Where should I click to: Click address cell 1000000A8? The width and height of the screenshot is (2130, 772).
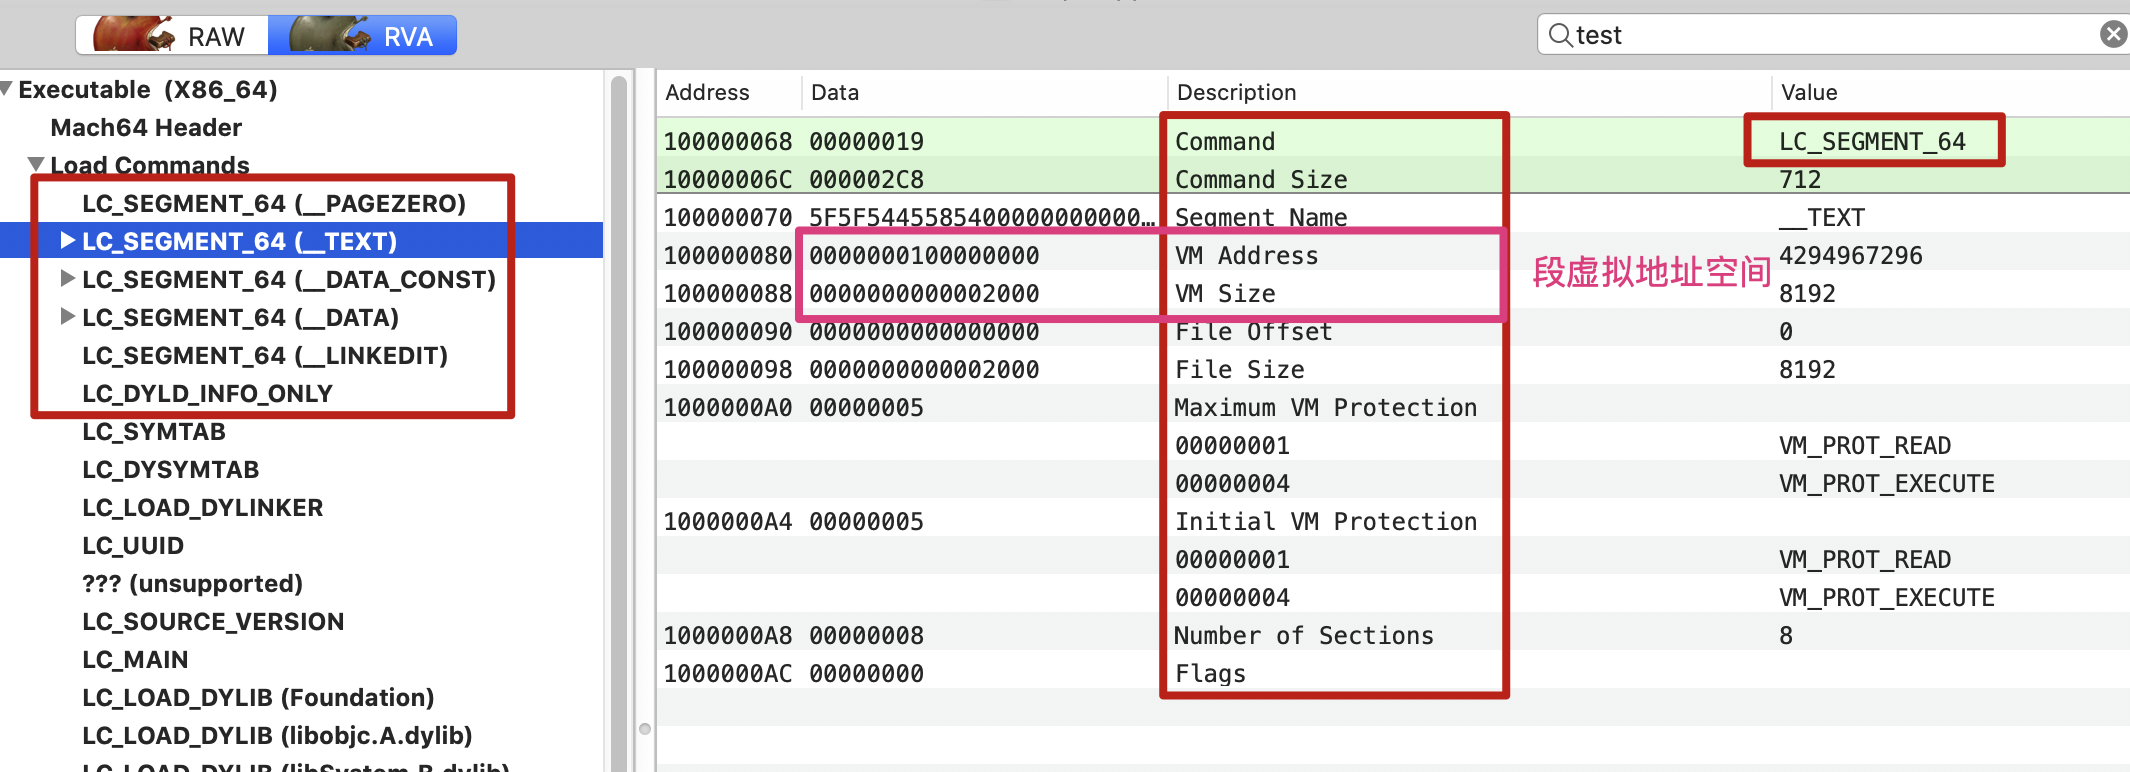pos(728,635)
